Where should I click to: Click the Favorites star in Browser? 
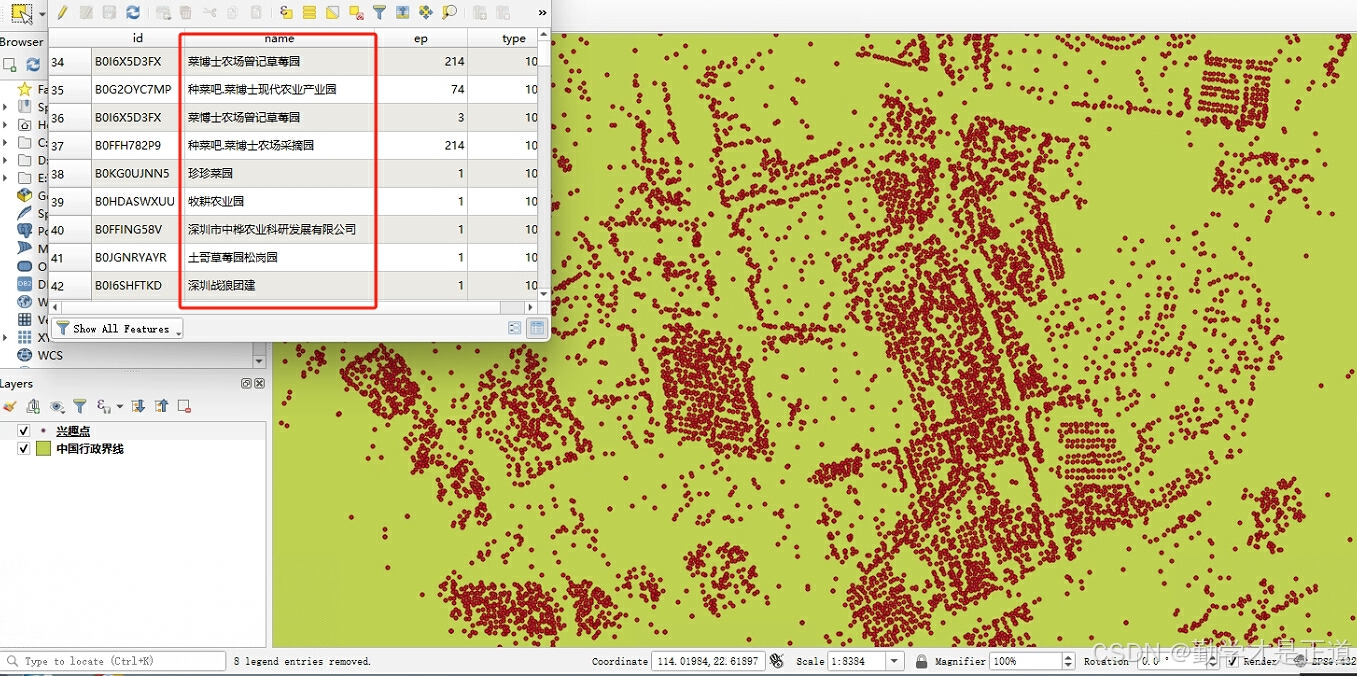(25, 89)
